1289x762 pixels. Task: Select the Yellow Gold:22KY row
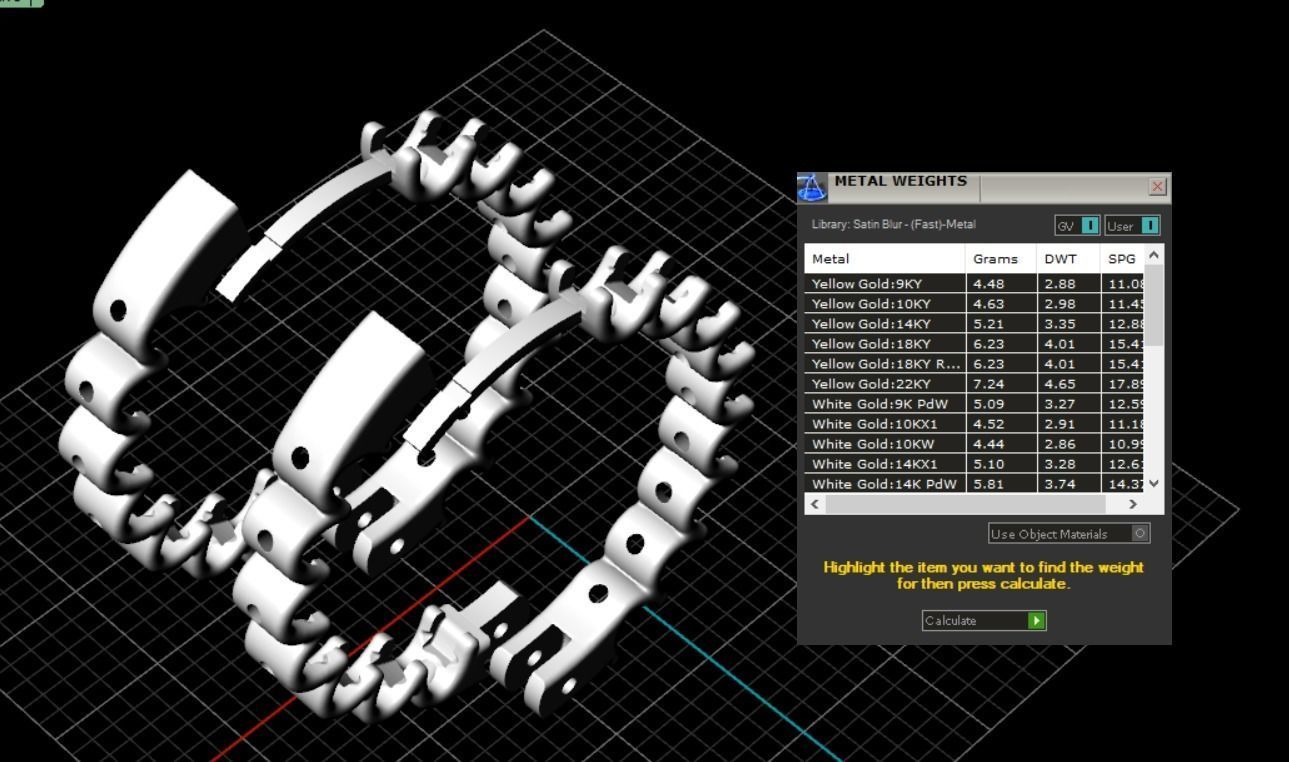click(x=975, y=384)
